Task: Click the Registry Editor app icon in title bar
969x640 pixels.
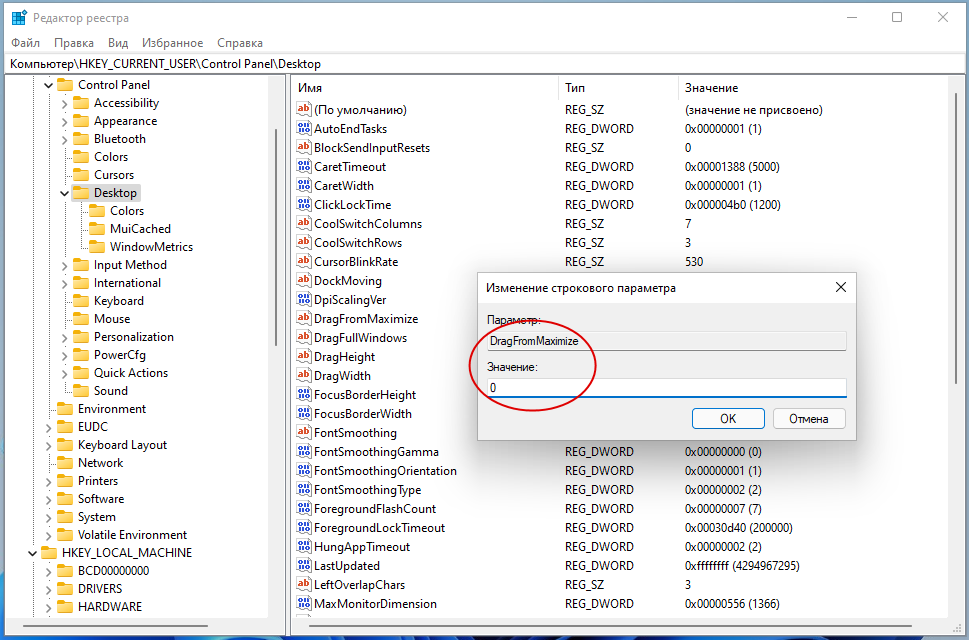Action: tap(19, 18)
